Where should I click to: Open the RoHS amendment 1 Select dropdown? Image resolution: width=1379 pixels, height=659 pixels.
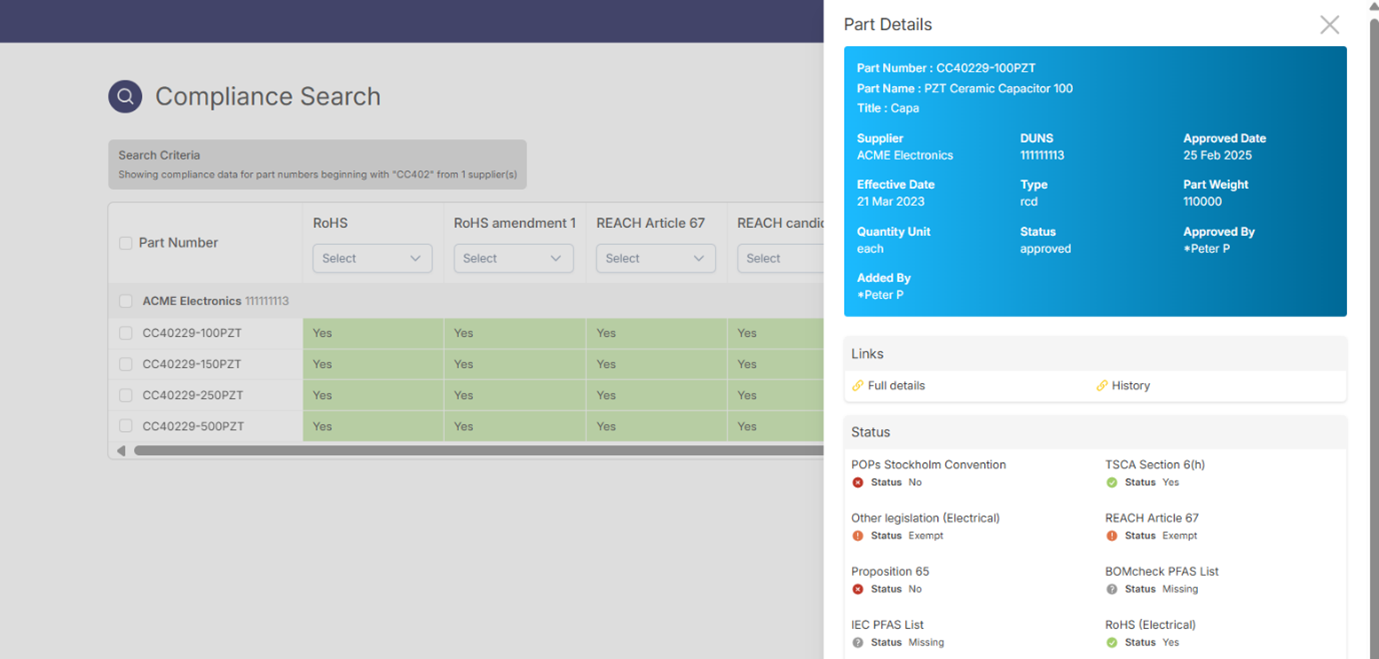(x=514, y=258)
